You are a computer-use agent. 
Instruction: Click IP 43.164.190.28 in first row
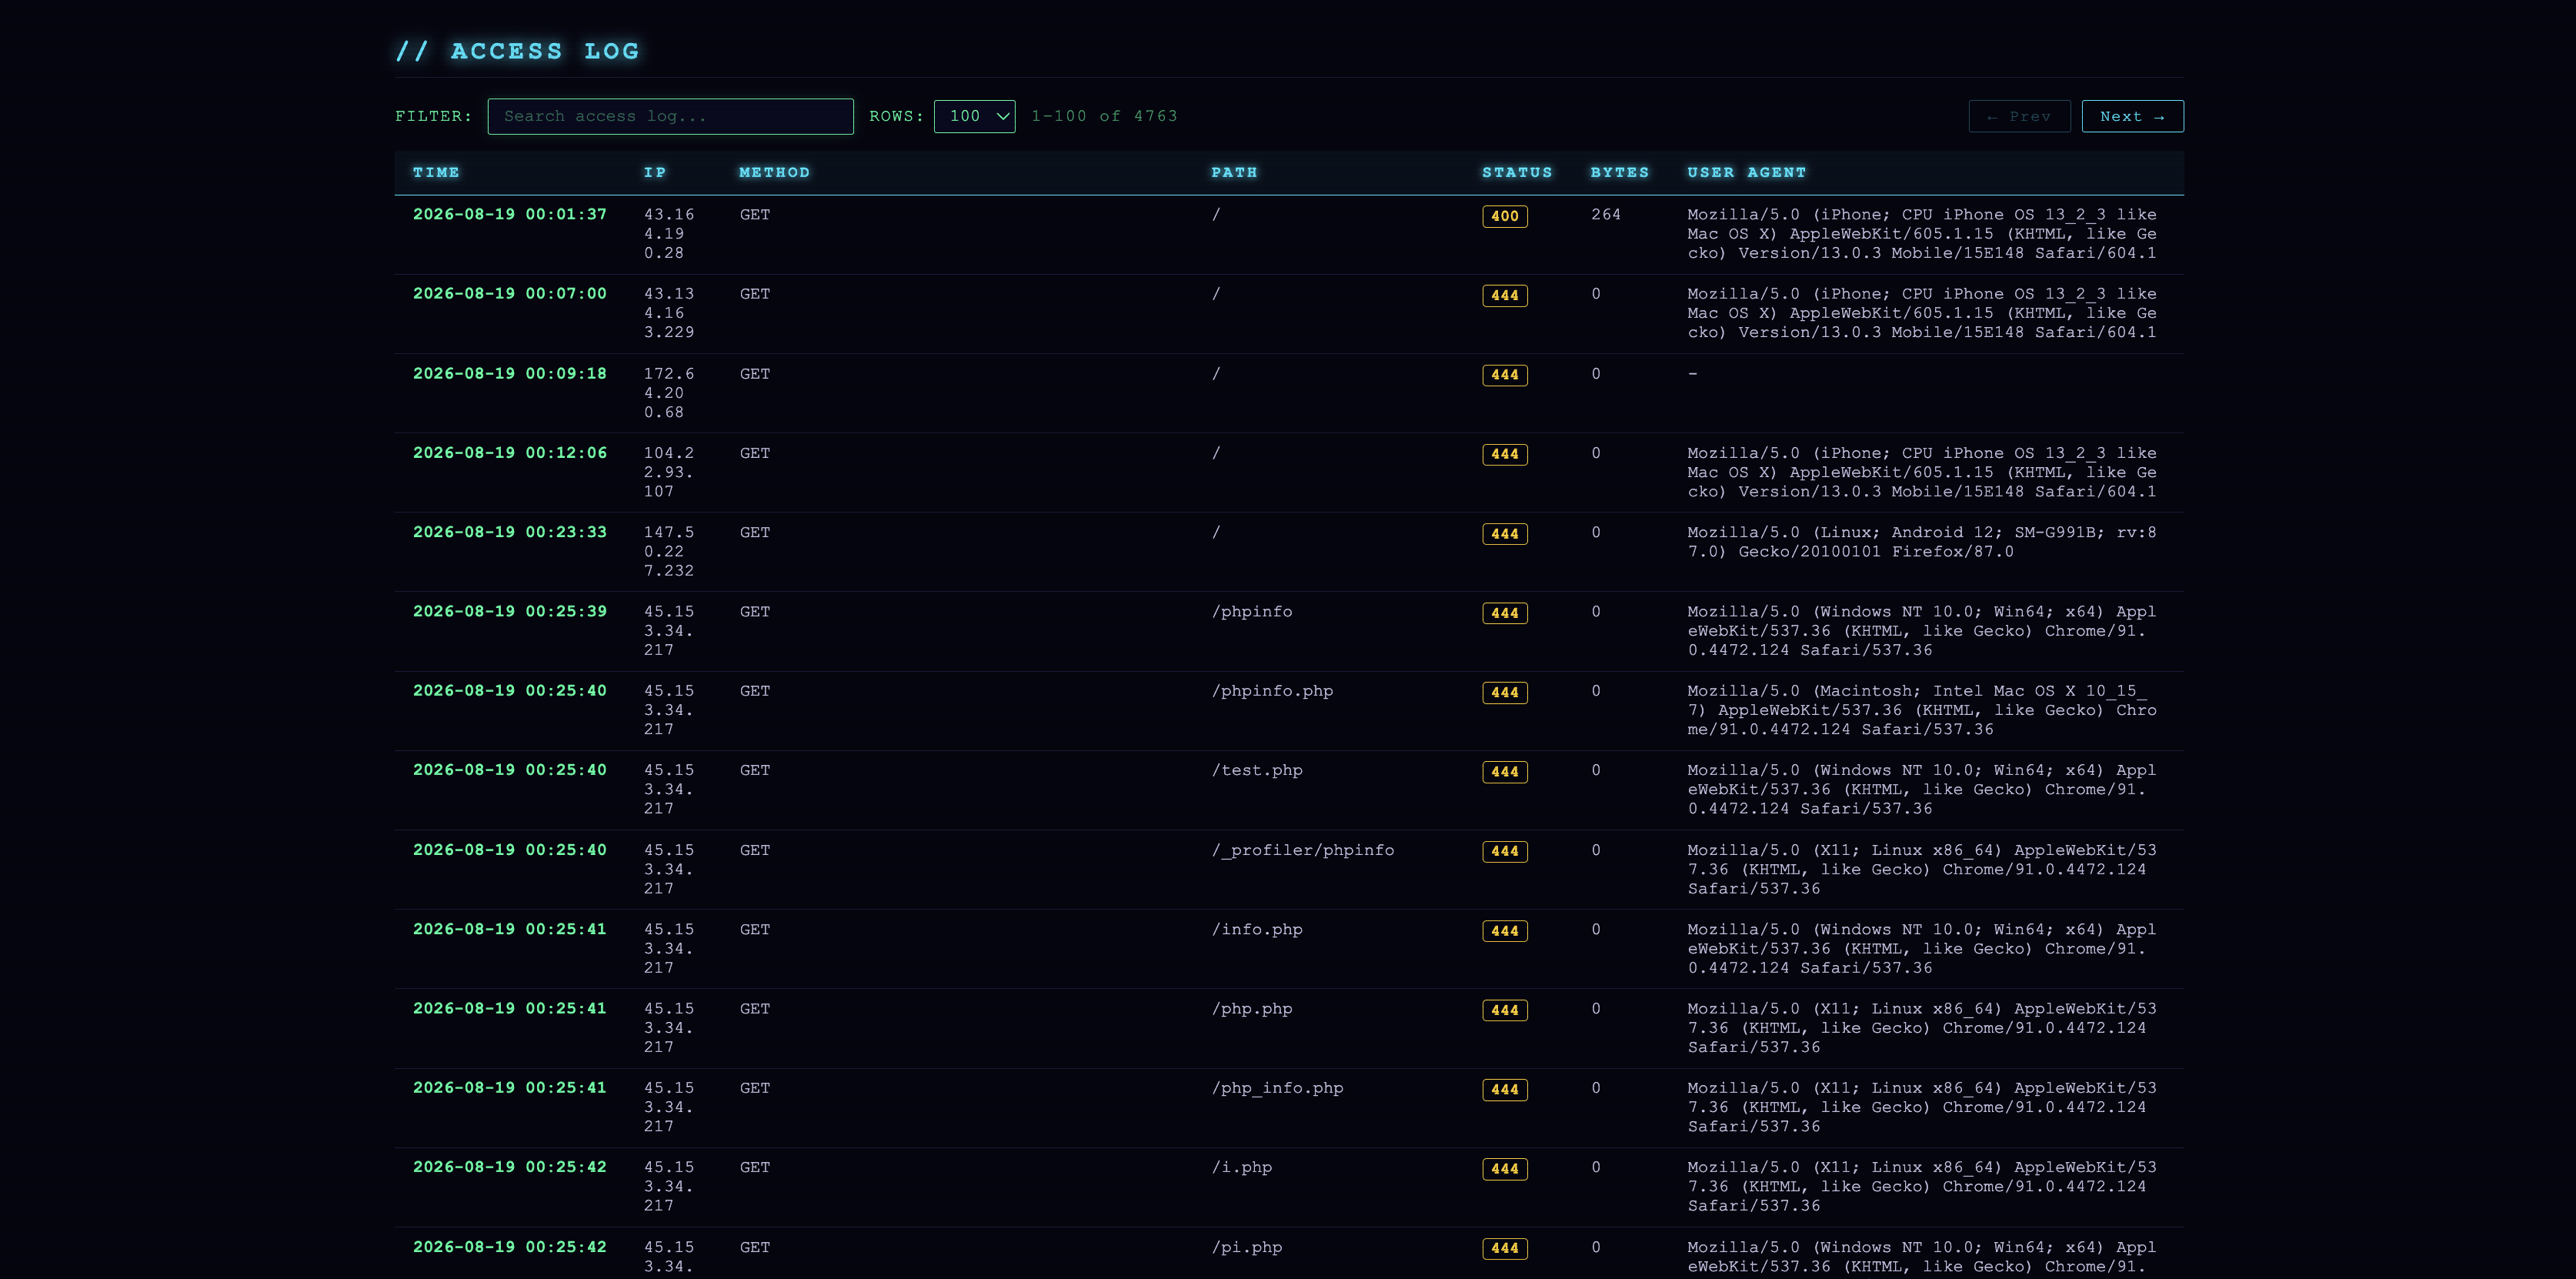[669, 234]
